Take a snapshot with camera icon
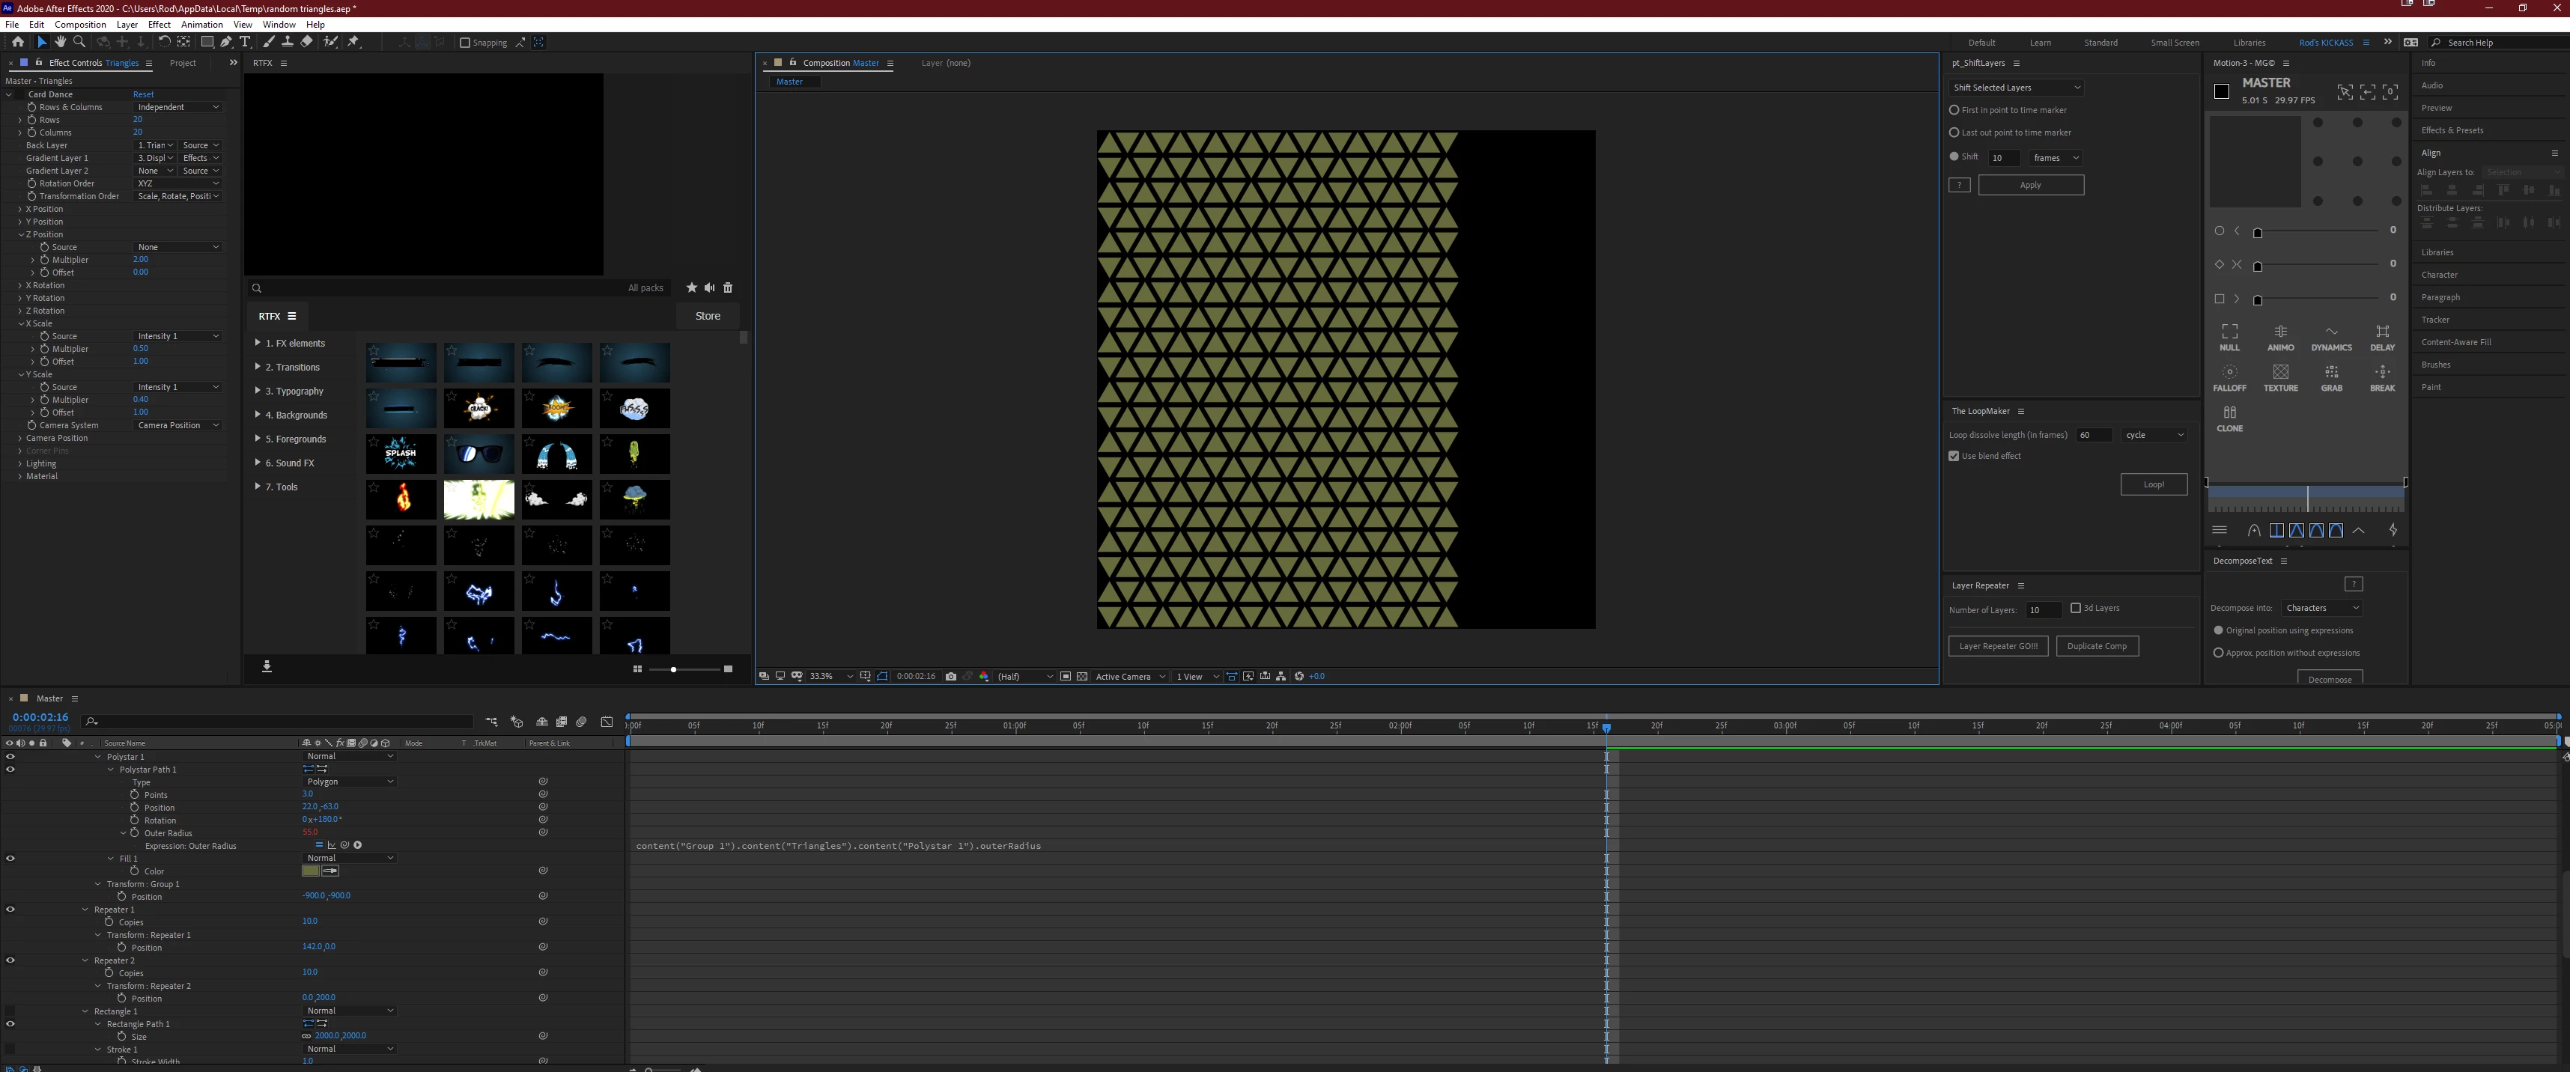Image resolution: width=2576 pixels, height=1072 pixels. pyautogui.click(x=950, y=676)
